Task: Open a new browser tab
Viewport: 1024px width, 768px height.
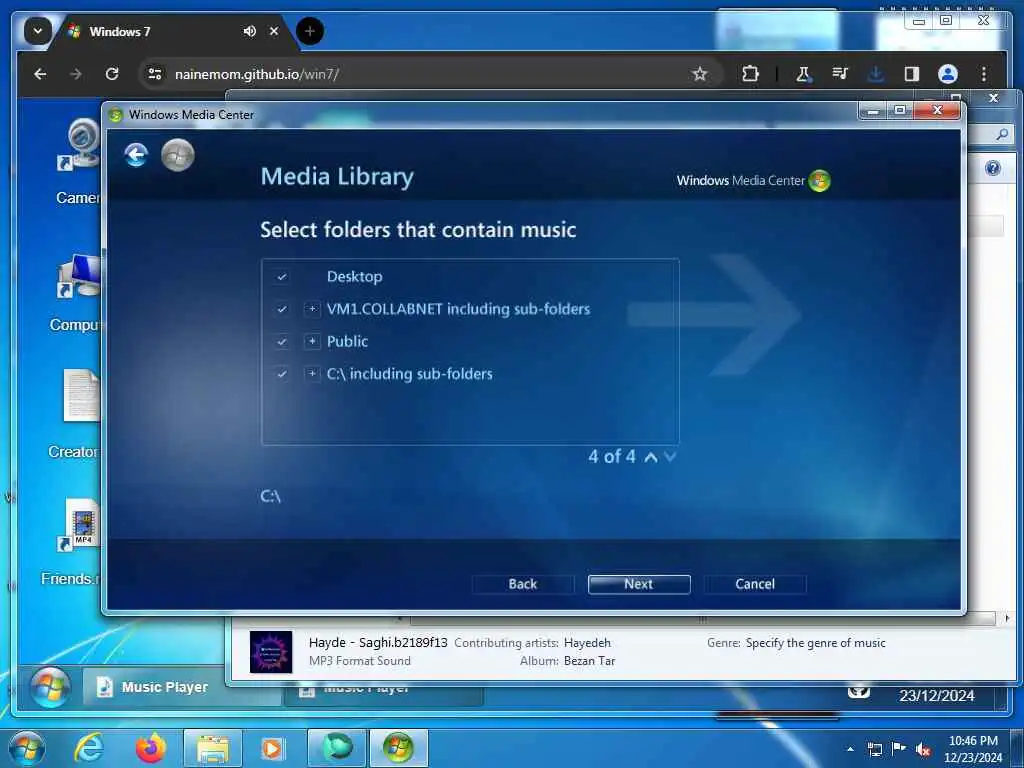Action: (310, 31)
